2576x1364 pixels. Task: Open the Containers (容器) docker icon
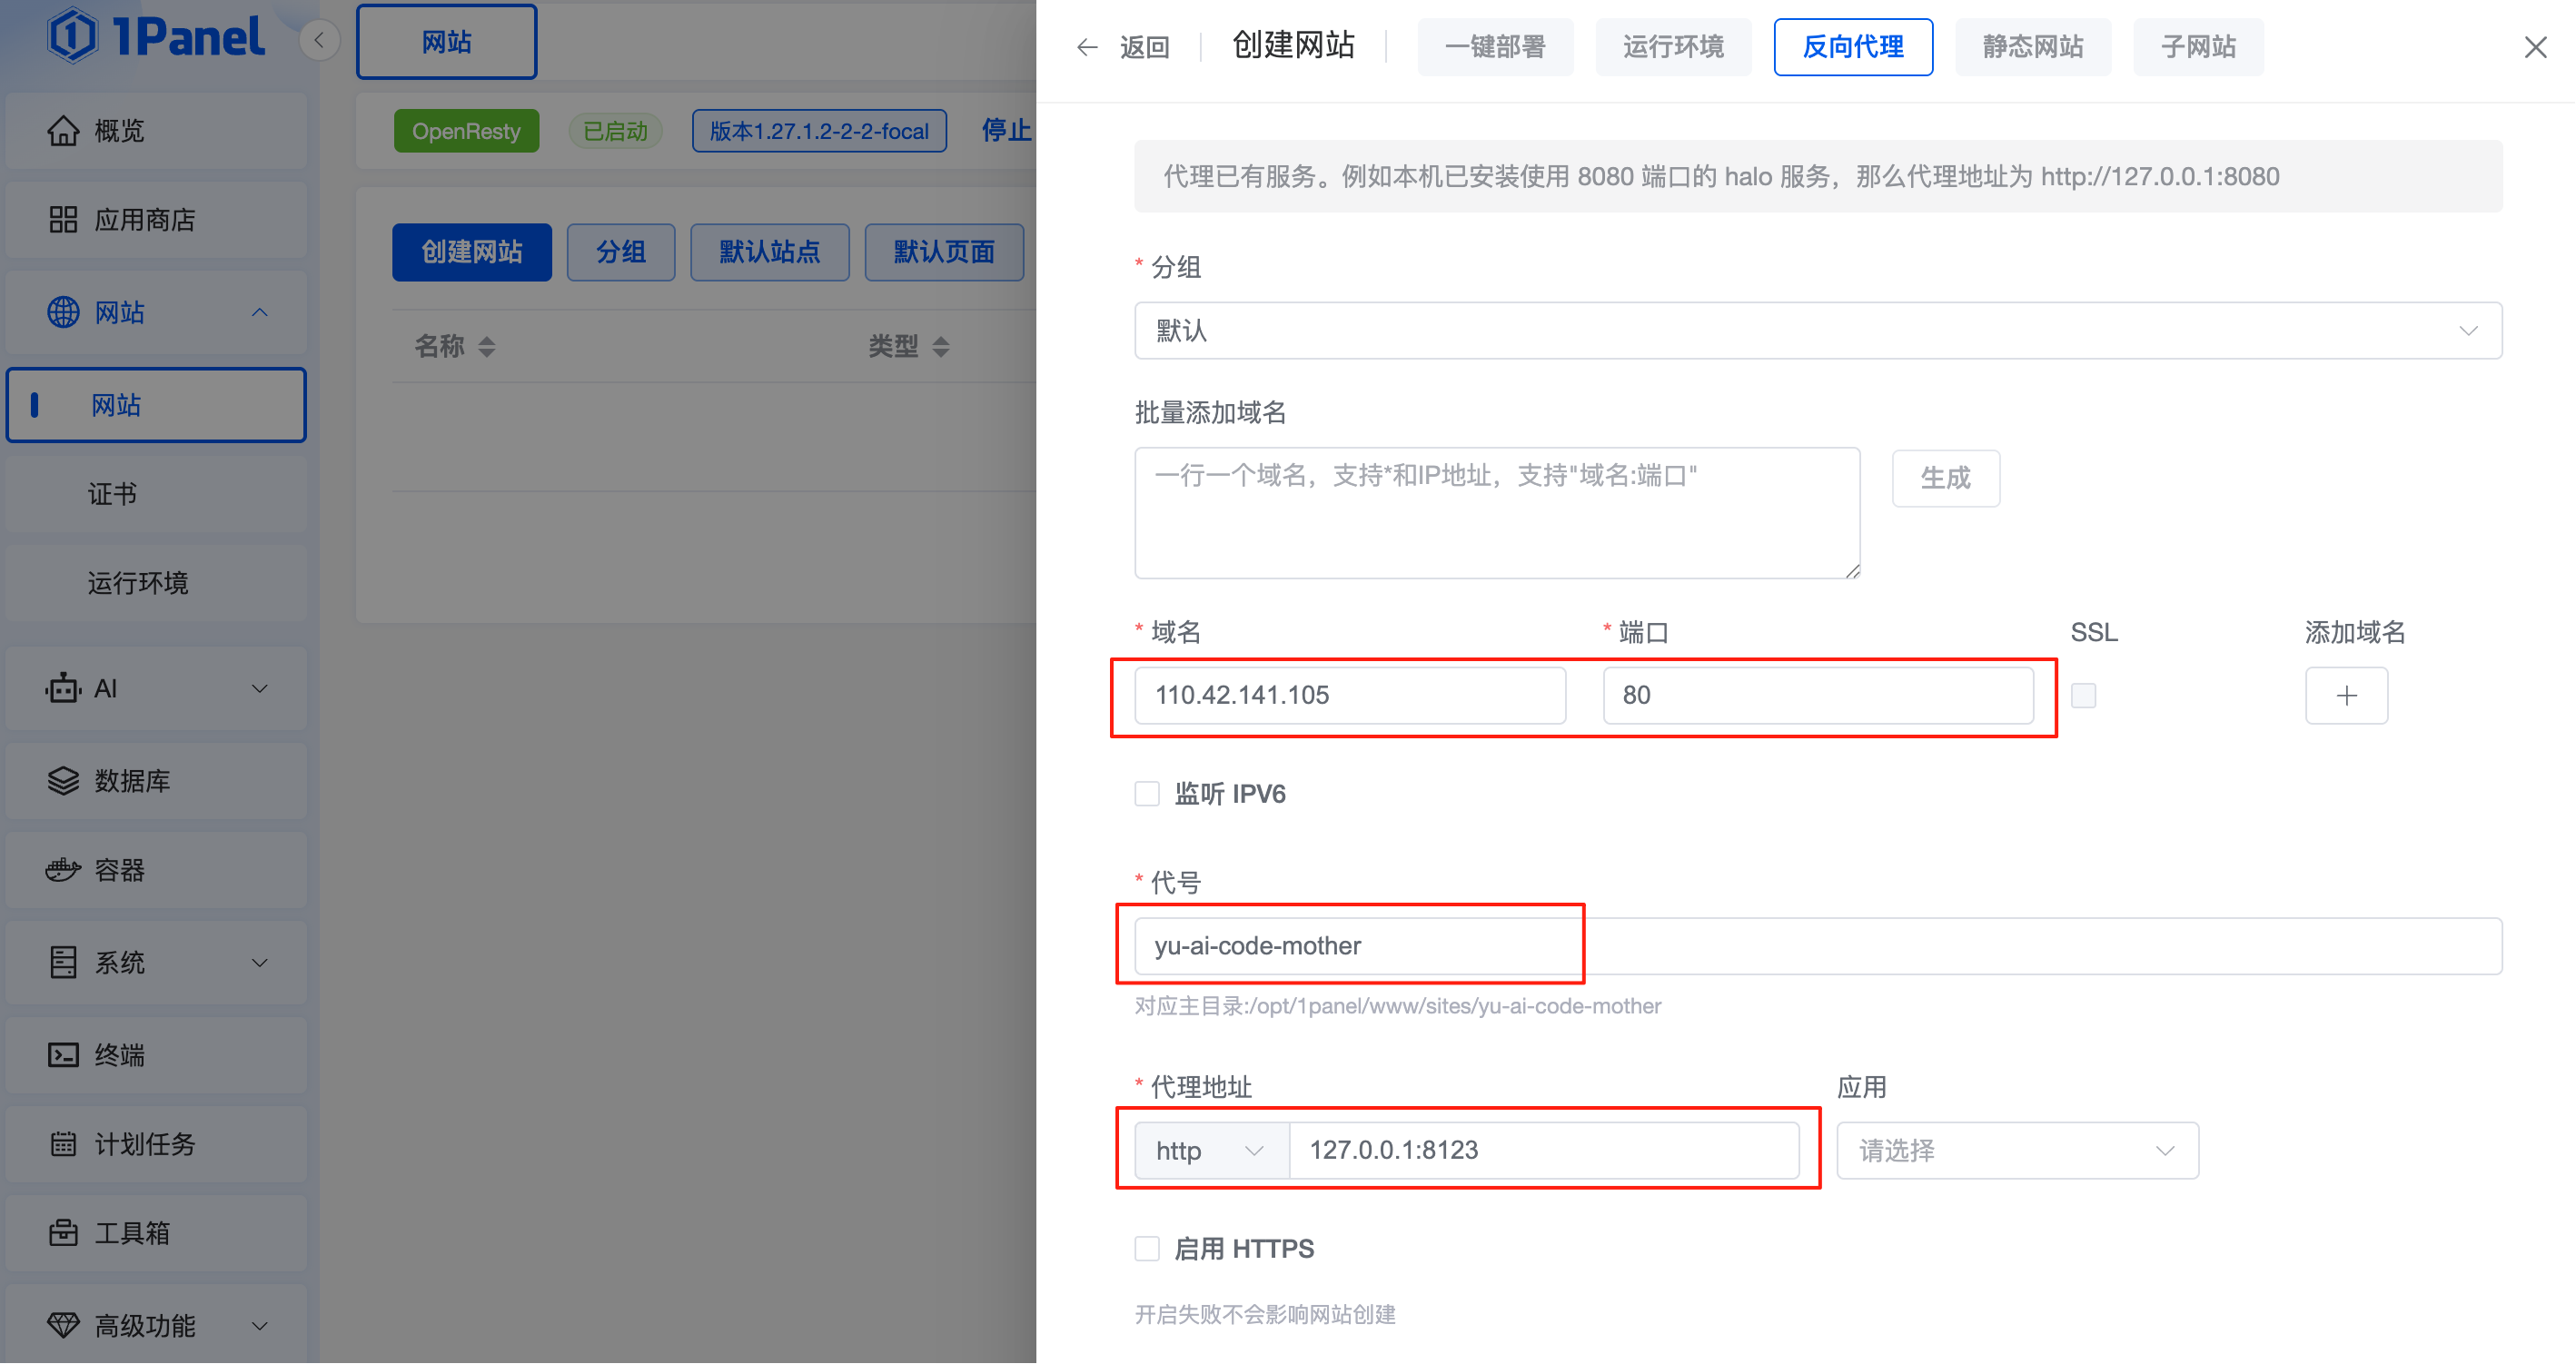point(63,870)
